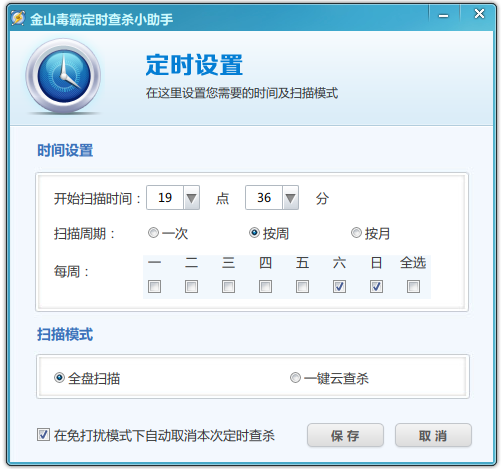
Task: Click the 扫描周期 label
Action: [84, 234]
